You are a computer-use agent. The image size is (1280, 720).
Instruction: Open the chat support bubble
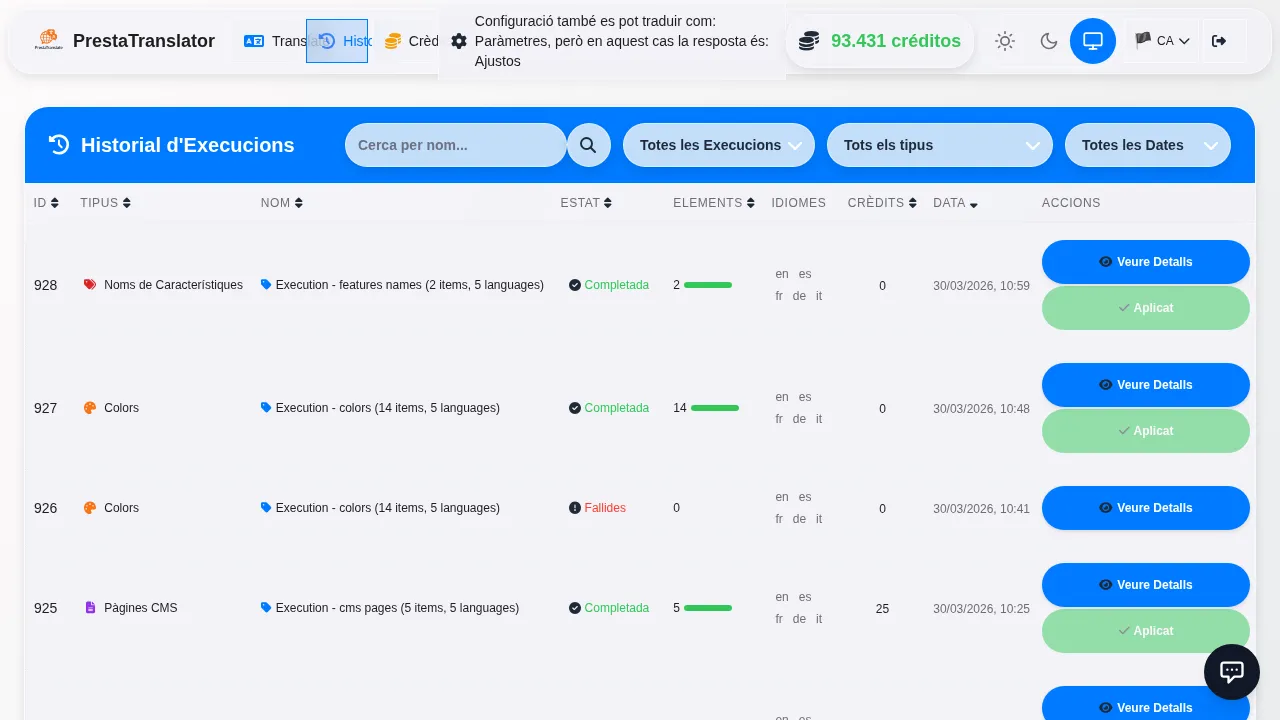pyautogui.click(x=1231, y=672)
